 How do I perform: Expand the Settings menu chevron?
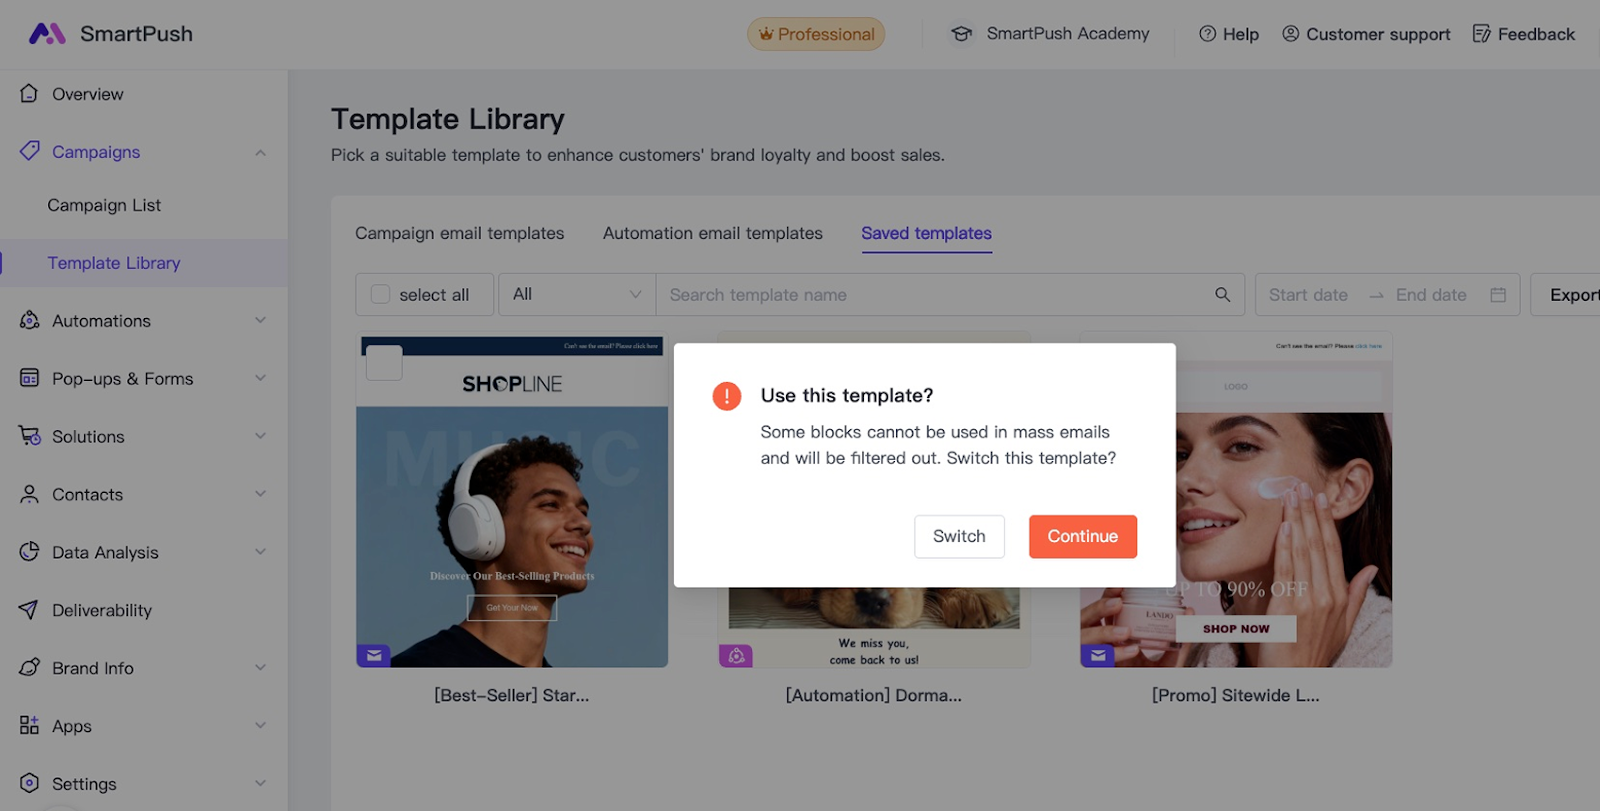click(260, 783)
